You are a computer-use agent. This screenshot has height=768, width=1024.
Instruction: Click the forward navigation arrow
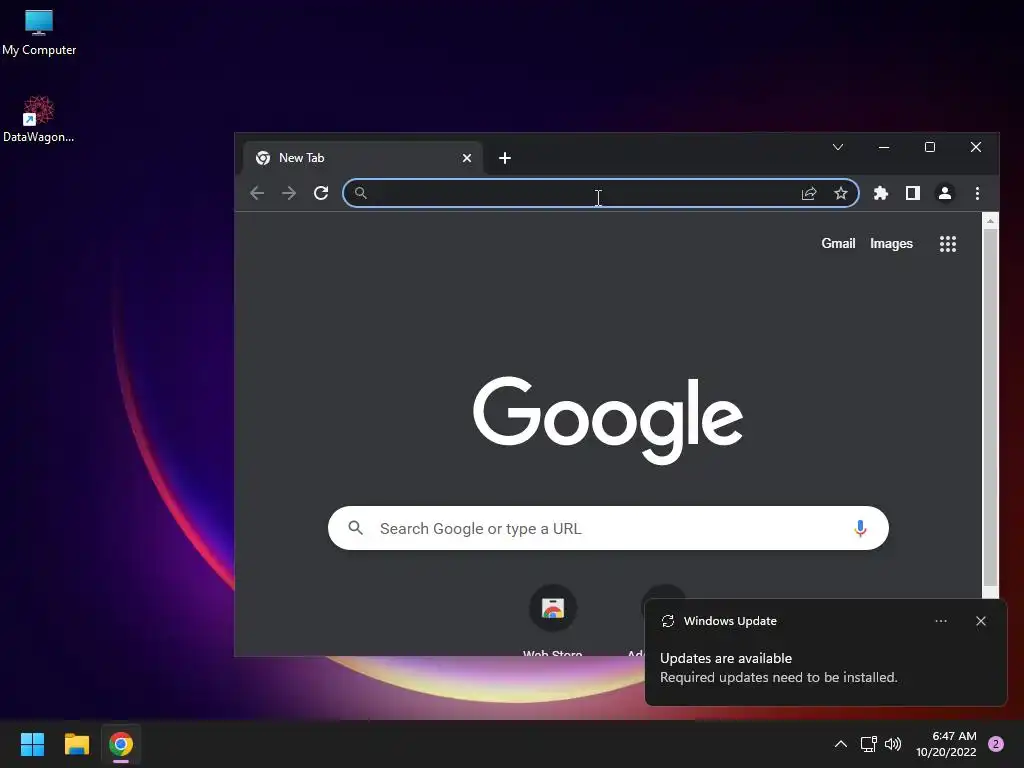pyautogui.click(x=289, y=193)
